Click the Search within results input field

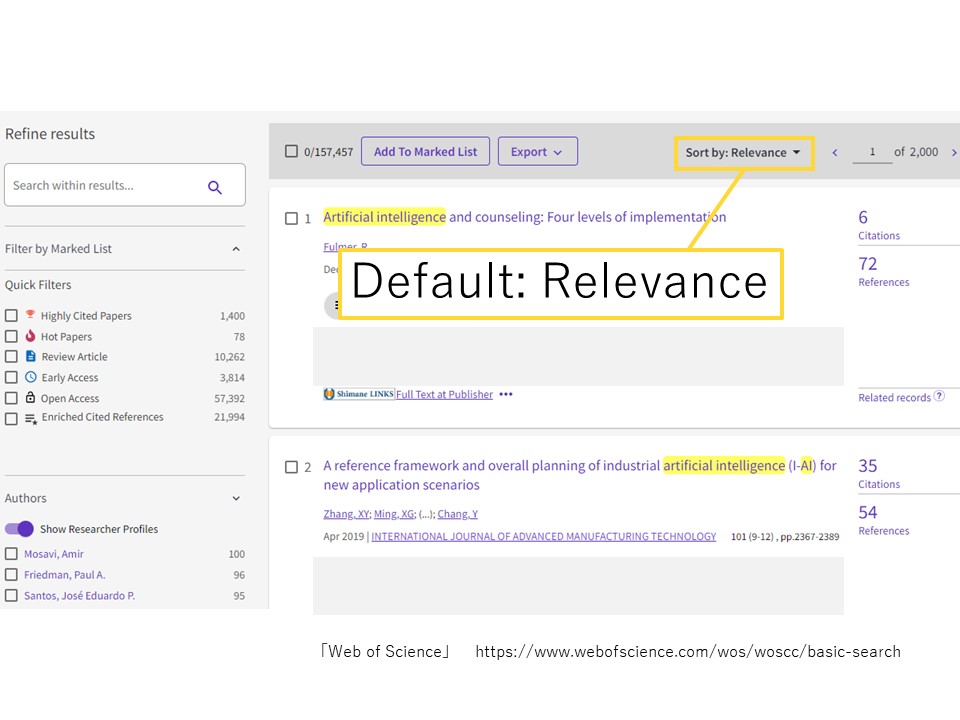(125, 185)
